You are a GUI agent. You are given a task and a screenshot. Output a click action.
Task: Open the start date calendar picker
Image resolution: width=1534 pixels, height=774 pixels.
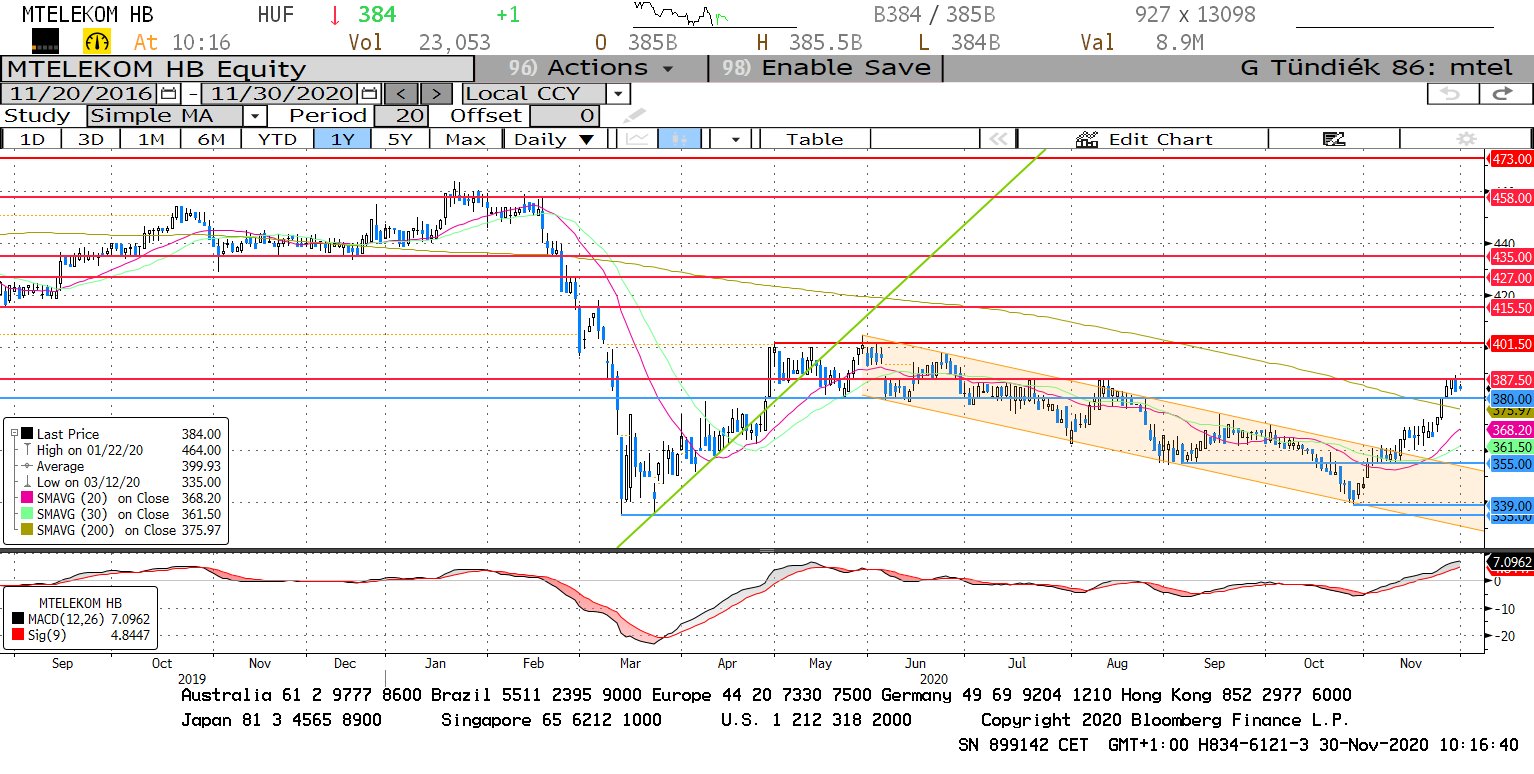(x=170, y=93)
